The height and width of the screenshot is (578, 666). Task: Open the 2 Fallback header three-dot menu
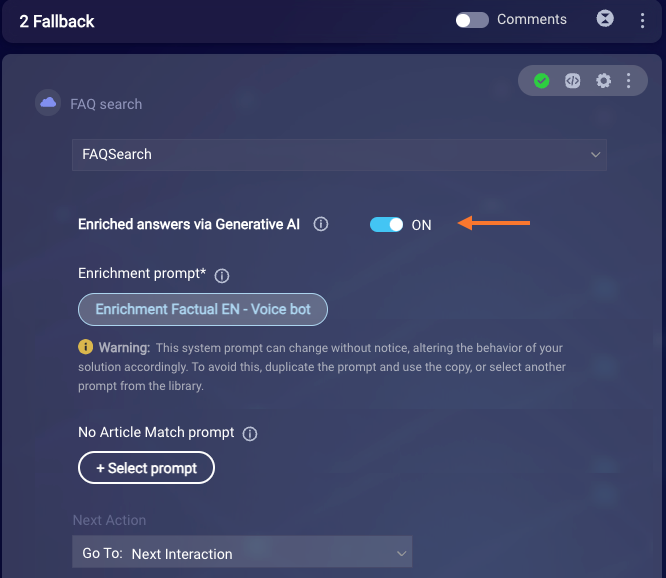pyautogui.click(x=642, y=20)
